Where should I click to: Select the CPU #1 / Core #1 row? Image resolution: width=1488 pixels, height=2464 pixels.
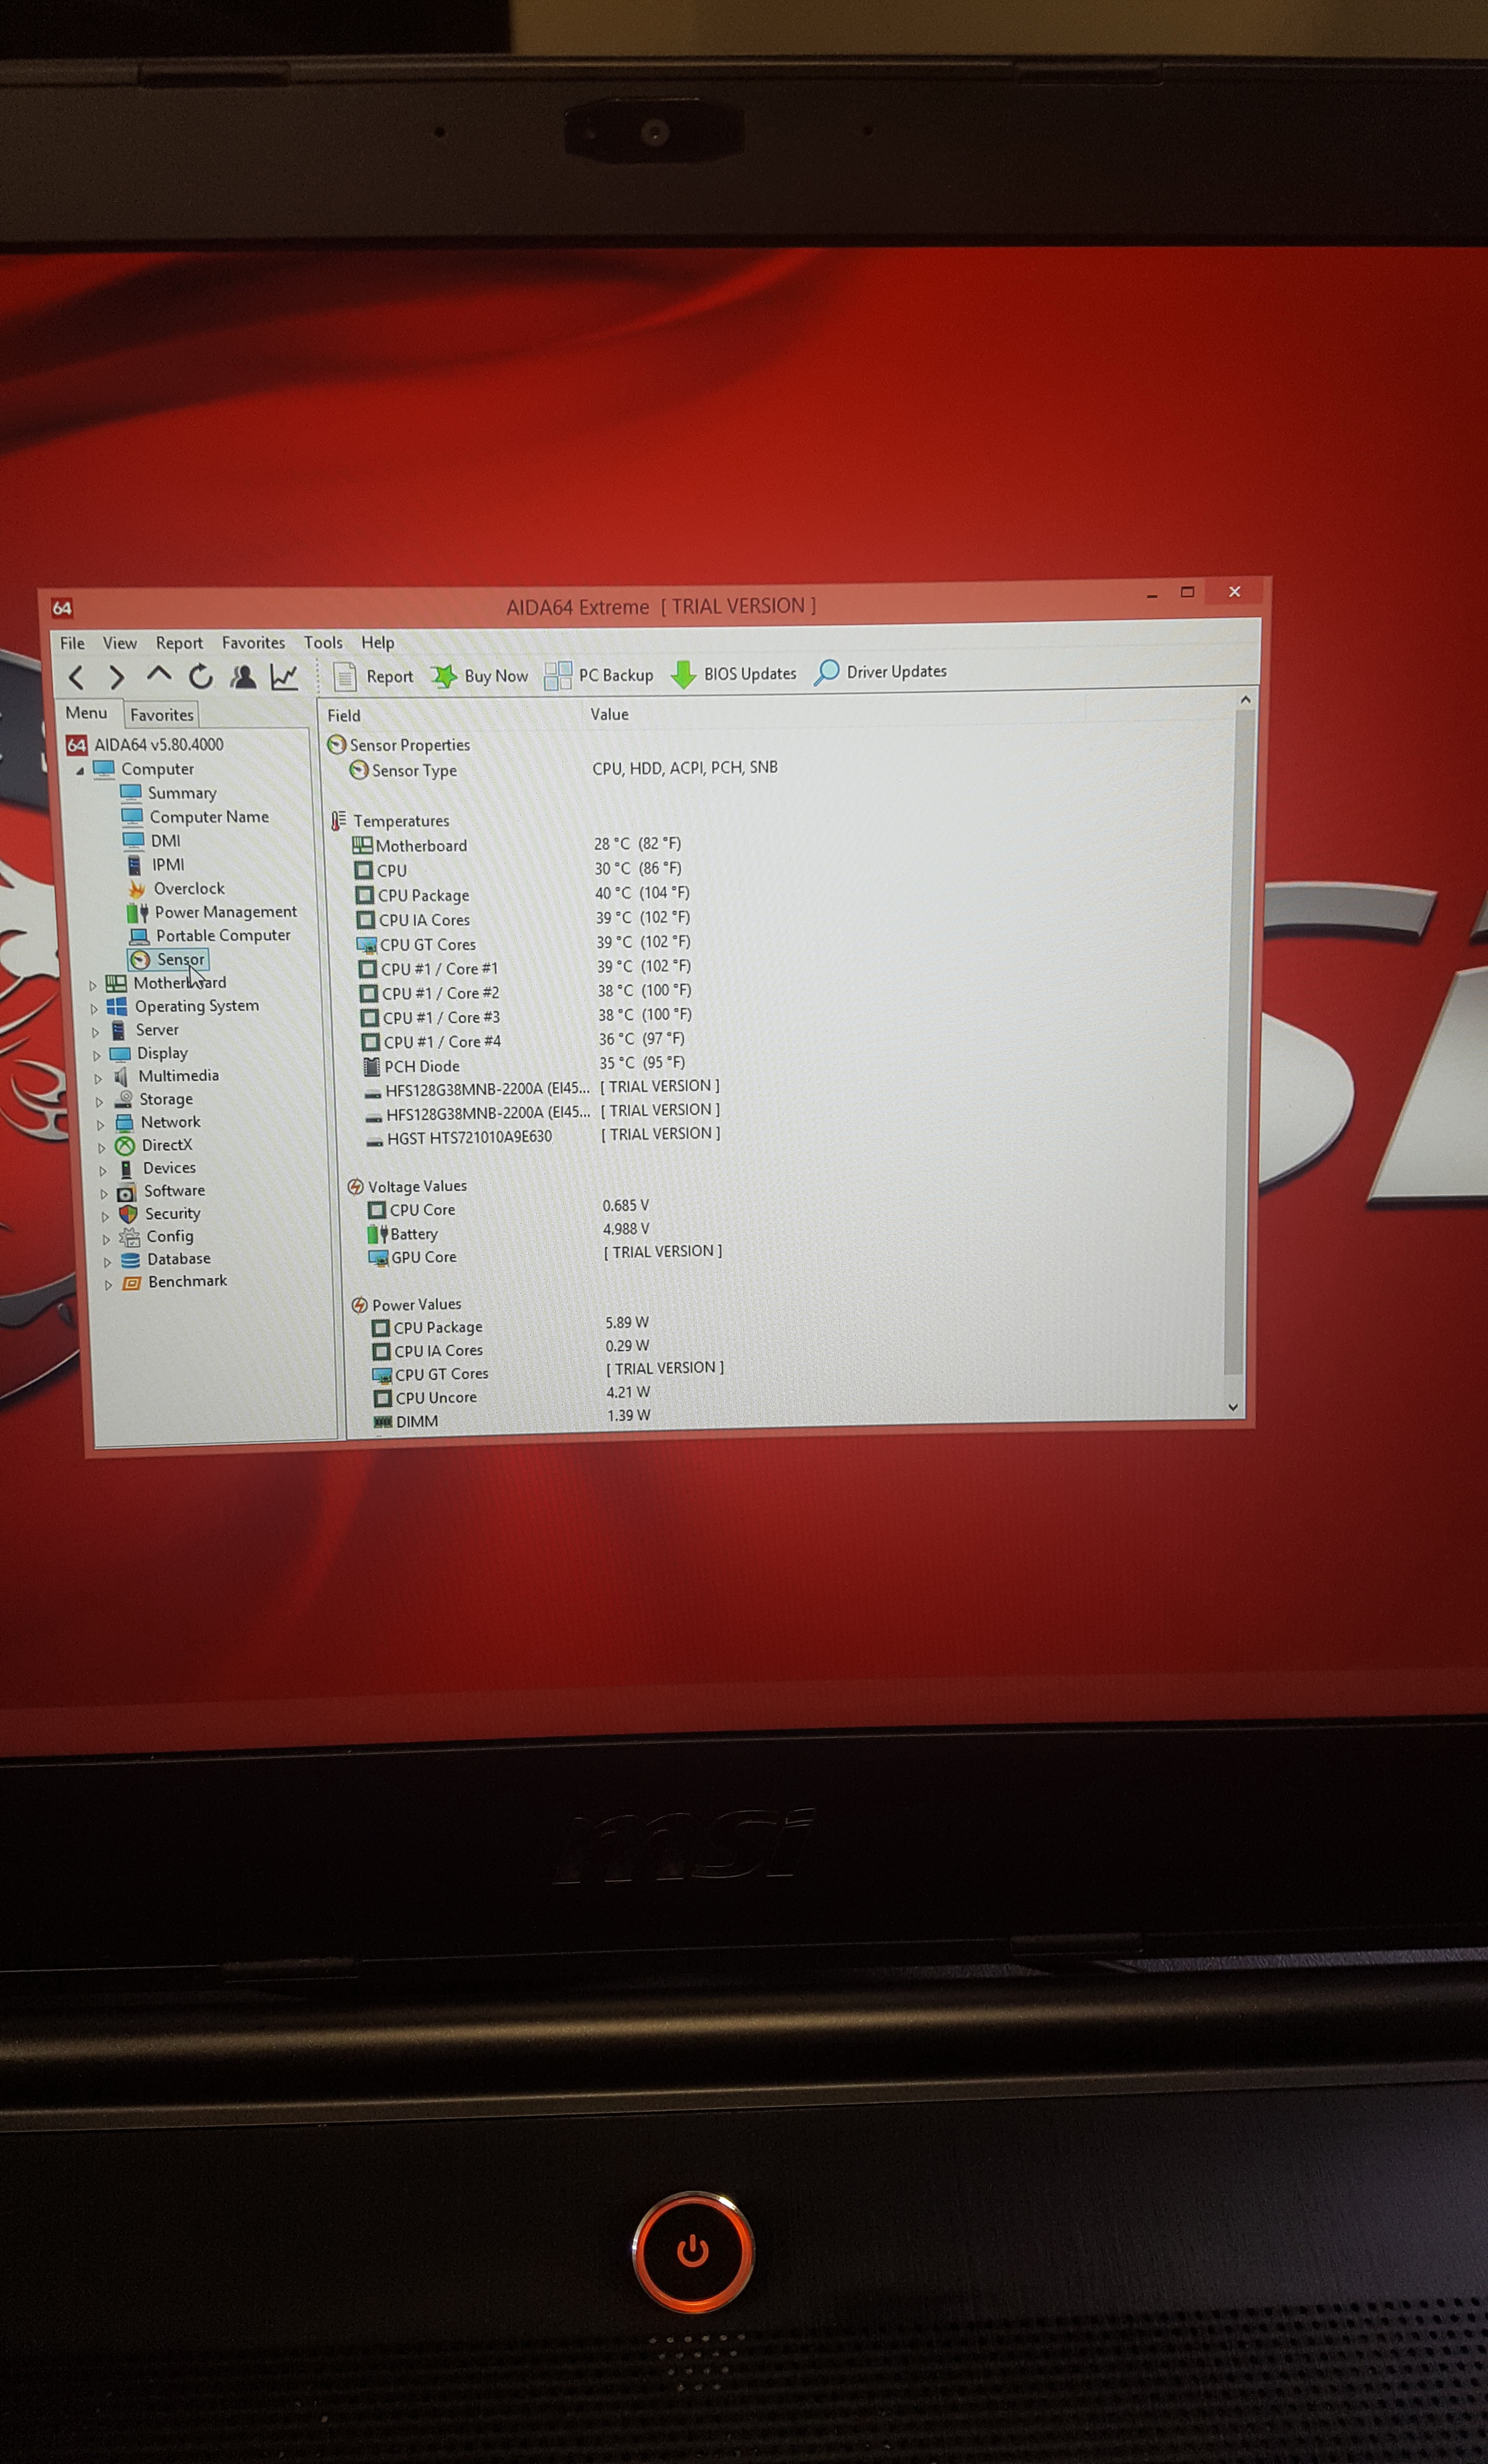pos(525,968)
